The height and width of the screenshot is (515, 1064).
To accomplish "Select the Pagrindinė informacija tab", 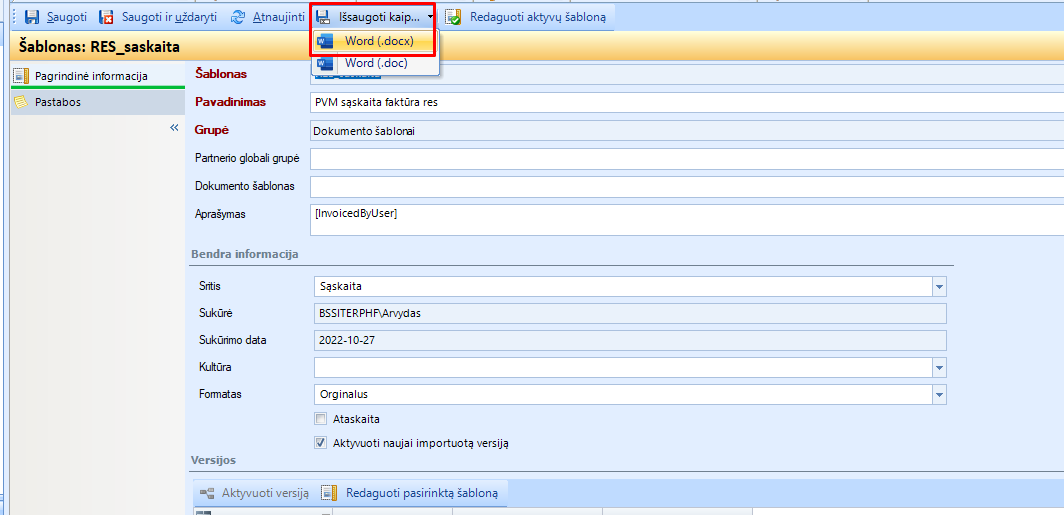I will tap(90, 76).
